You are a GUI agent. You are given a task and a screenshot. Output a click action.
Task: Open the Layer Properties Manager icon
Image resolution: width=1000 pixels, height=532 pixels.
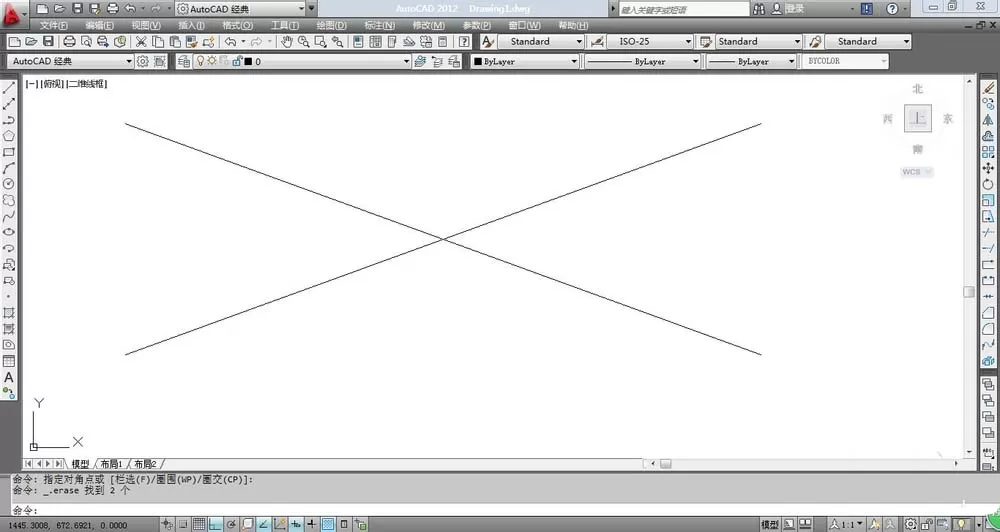pos(184,61)
